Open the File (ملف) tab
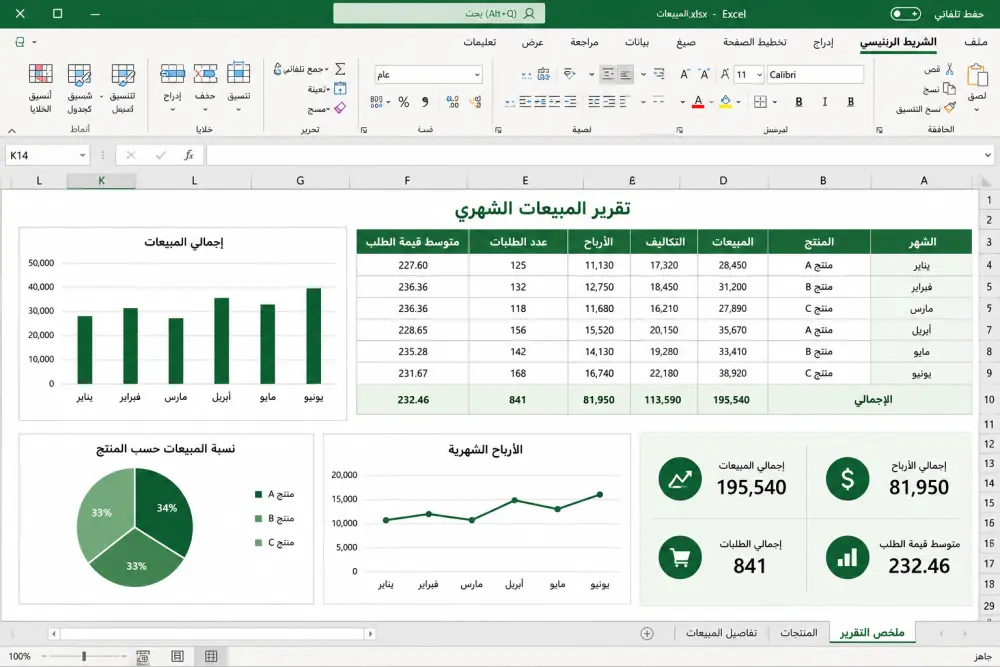 click(976, 42)
